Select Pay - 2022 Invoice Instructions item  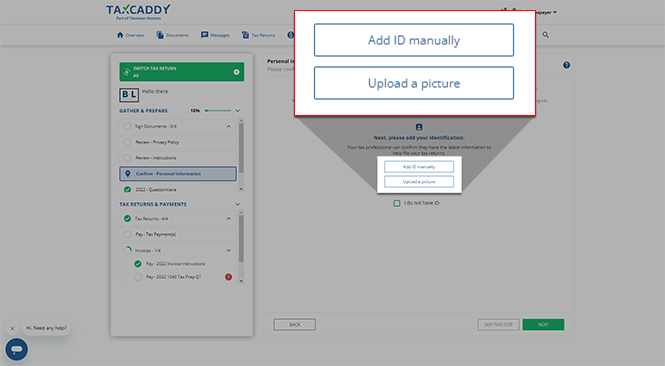tap(175, 264)
